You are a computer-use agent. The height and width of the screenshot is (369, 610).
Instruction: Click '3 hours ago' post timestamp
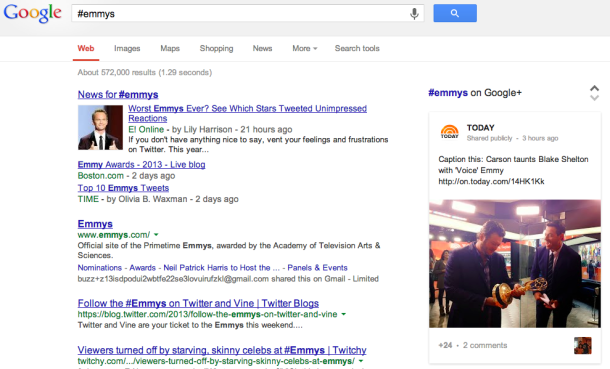[540, 138]
